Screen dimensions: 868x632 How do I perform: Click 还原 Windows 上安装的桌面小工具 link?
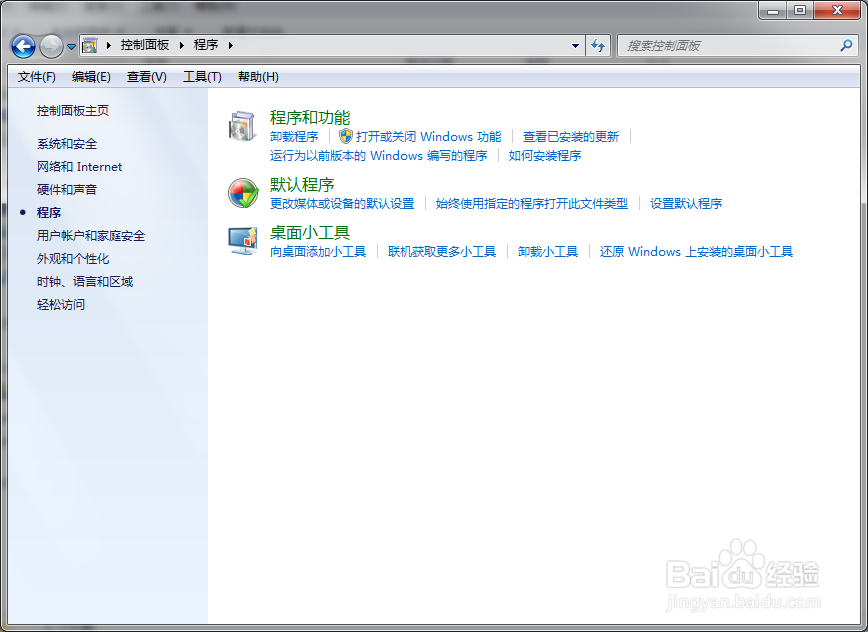pyautogui.click(x=696, y=252)
